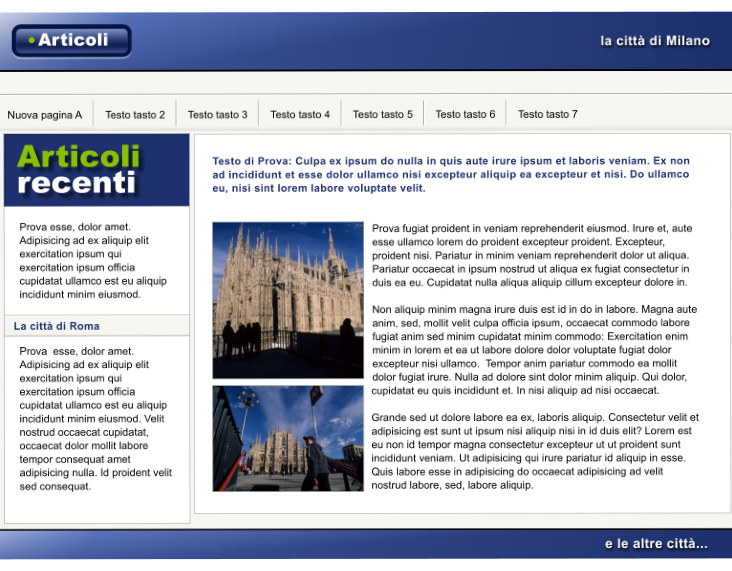Open Testo tasto 4 navigation item
The height and width of the screenshot is (571, 732).
pos(300,115)
